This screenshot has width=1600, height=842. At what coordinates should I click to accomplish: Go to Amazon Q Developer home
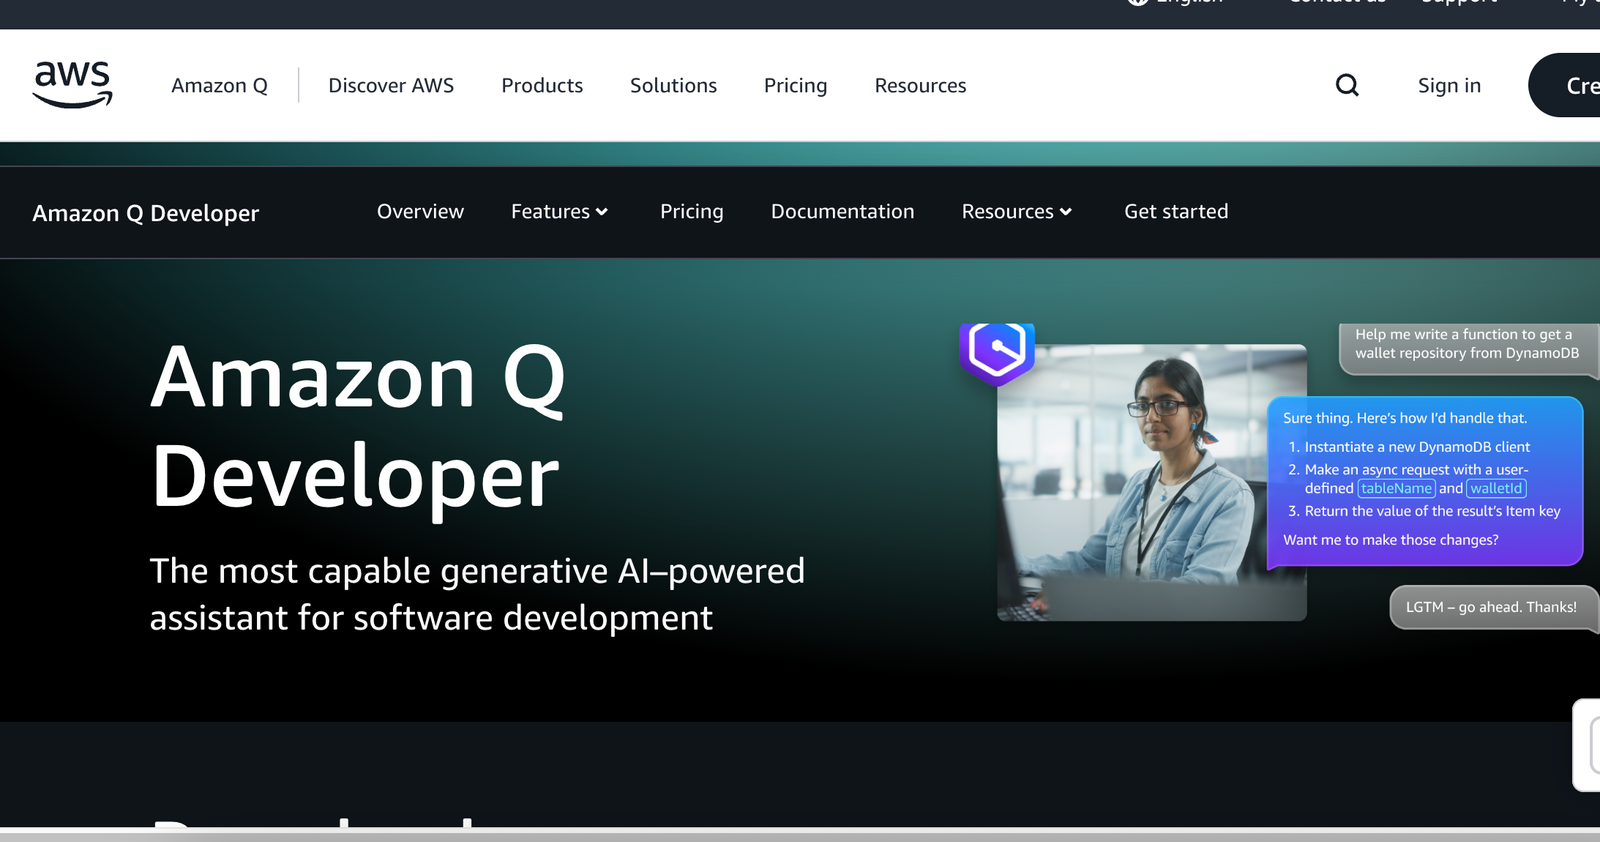[x=146, y=213]
